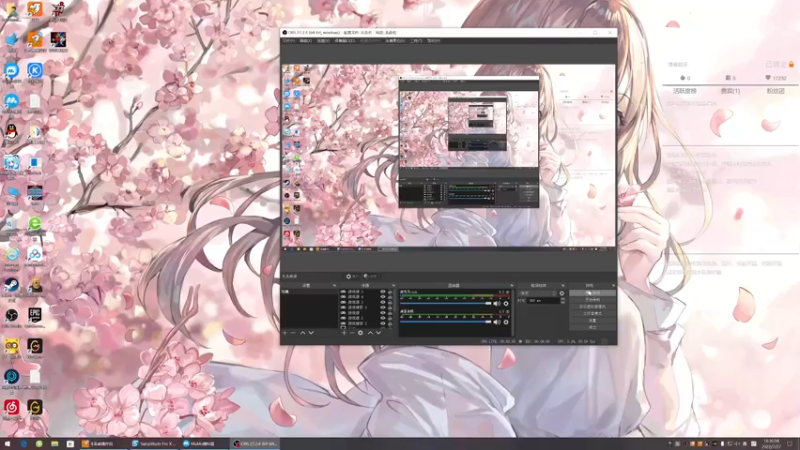Open gear settings for first mixer track
Viewport: 800px width, 450px height.
pyautogui.click(x=506, y=304)
